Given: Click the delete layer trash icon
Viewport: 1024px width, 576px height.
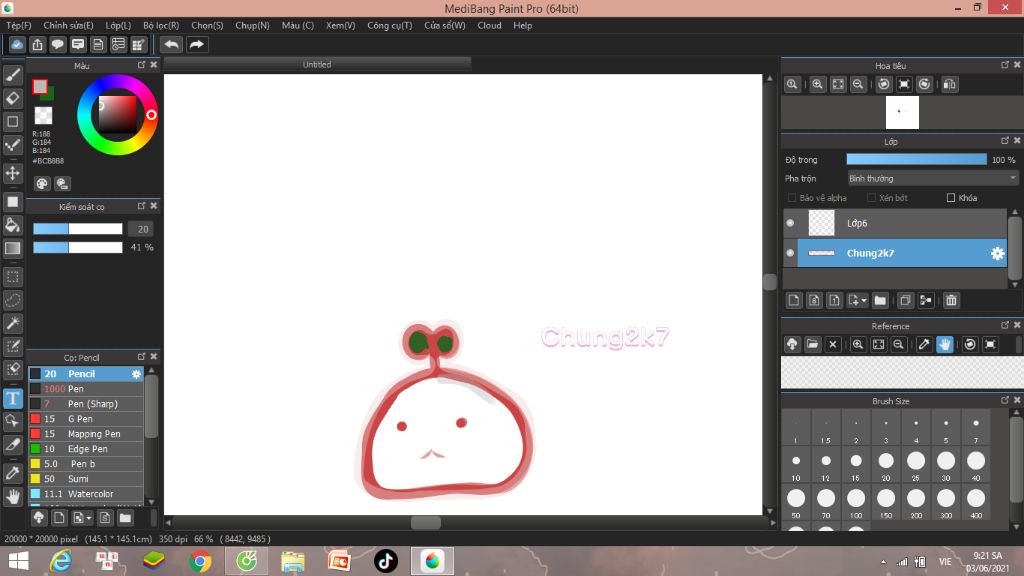Looking at the screenshot, I should tap(951, 300).
